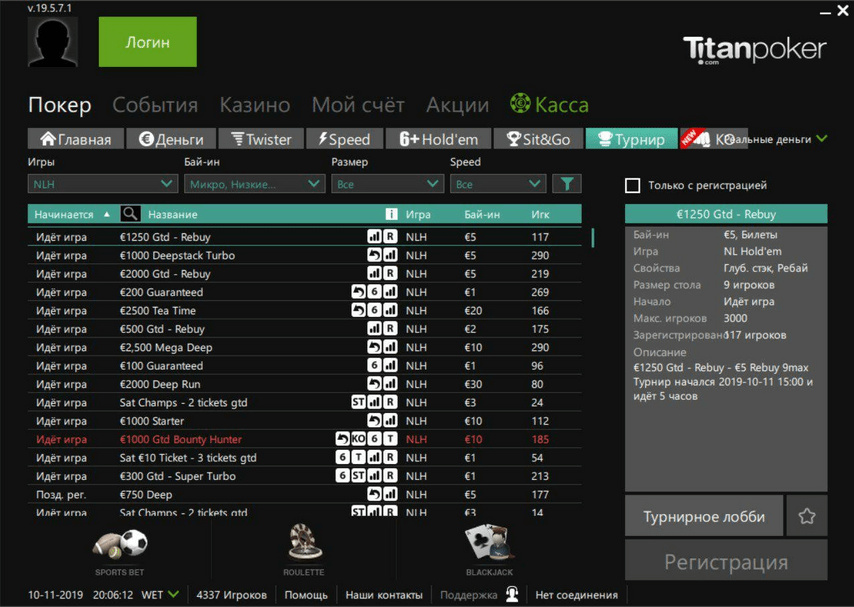Click the Покер main section
The image size is (854, 607).
point(60,105)
